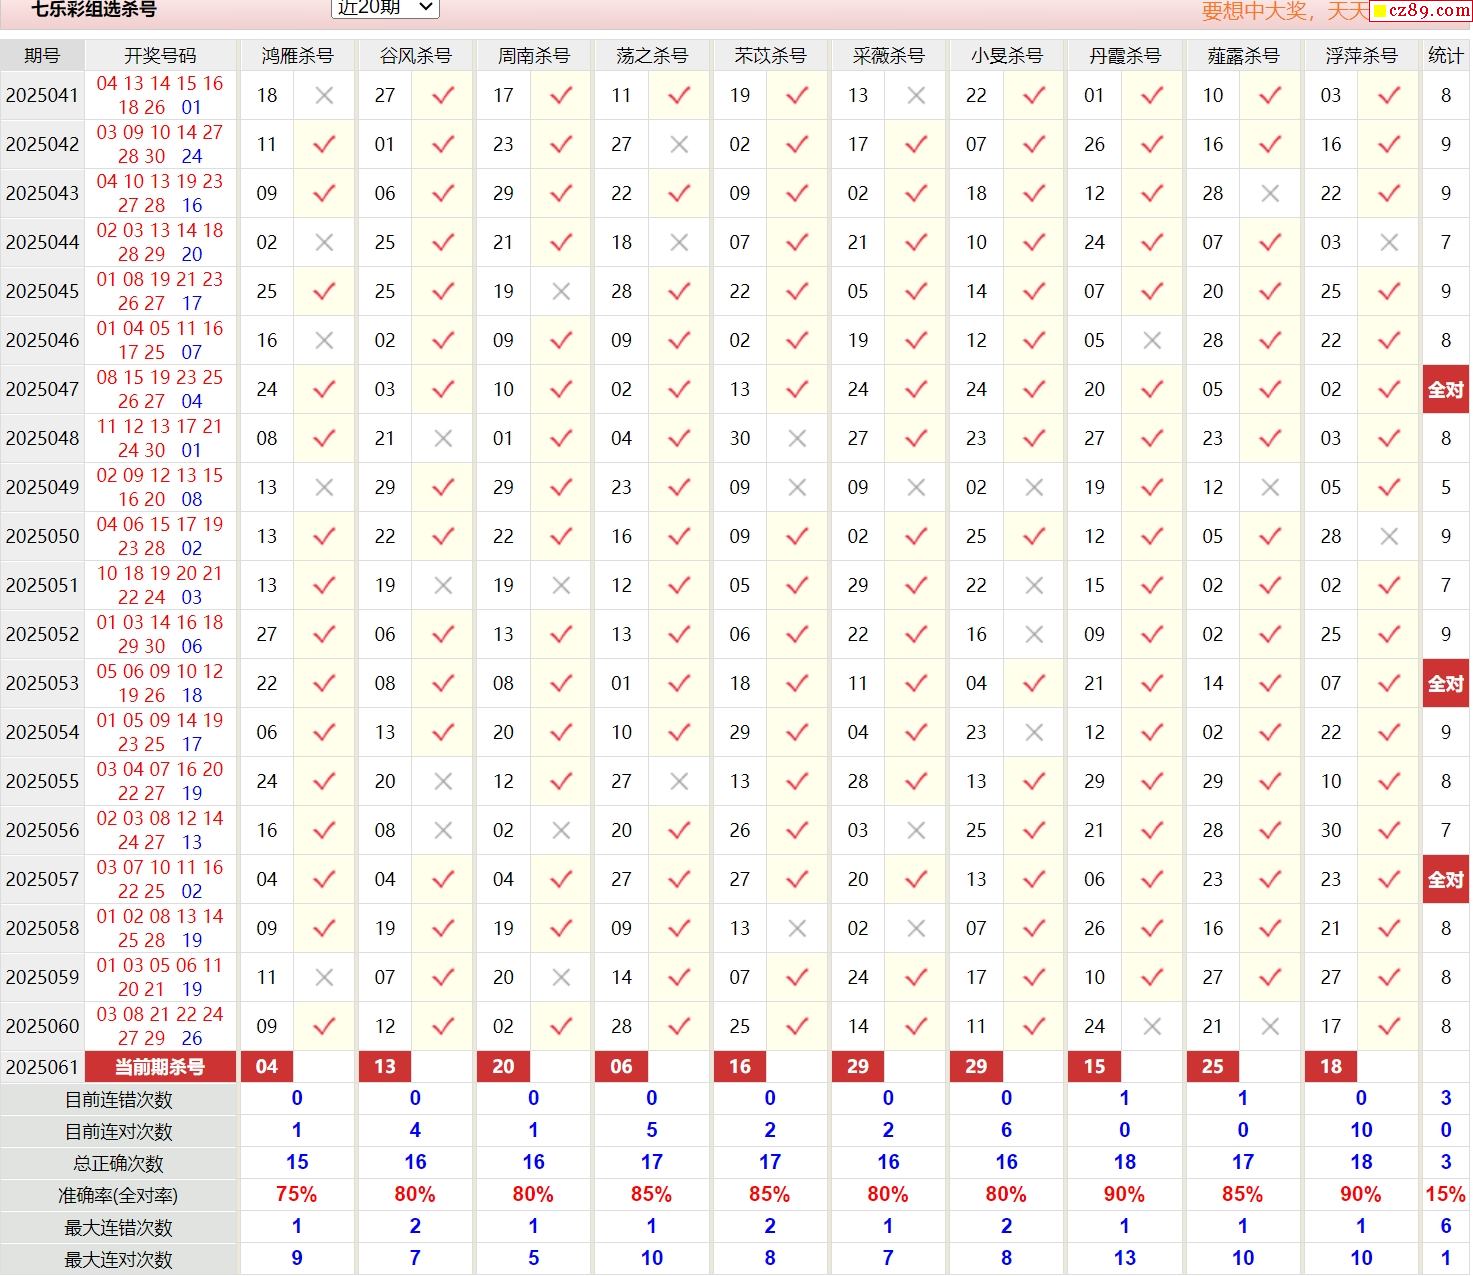Click current kill number 13 under 谷风杀号
Image resolution: width=1473 pixels, height=1276 pixels.
click(385, 1067)
